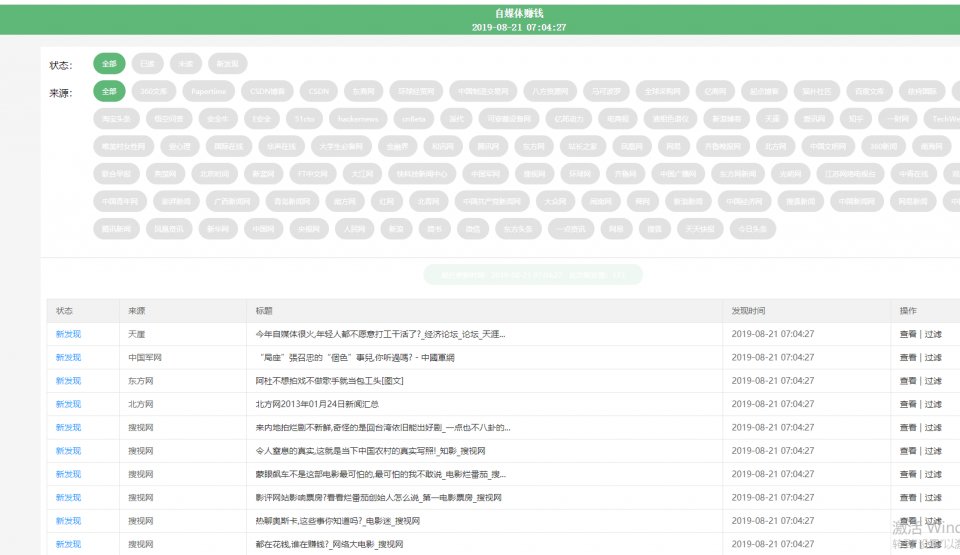
Task: Open 新发现 status of 北方网 row
Action: (68, 404)
